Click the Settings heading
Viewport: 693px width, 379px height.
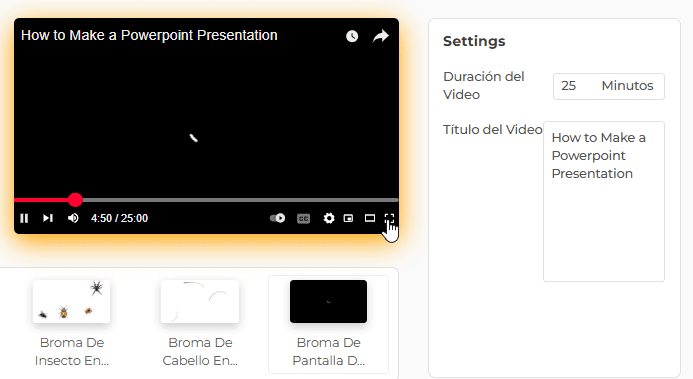point(474,41)
